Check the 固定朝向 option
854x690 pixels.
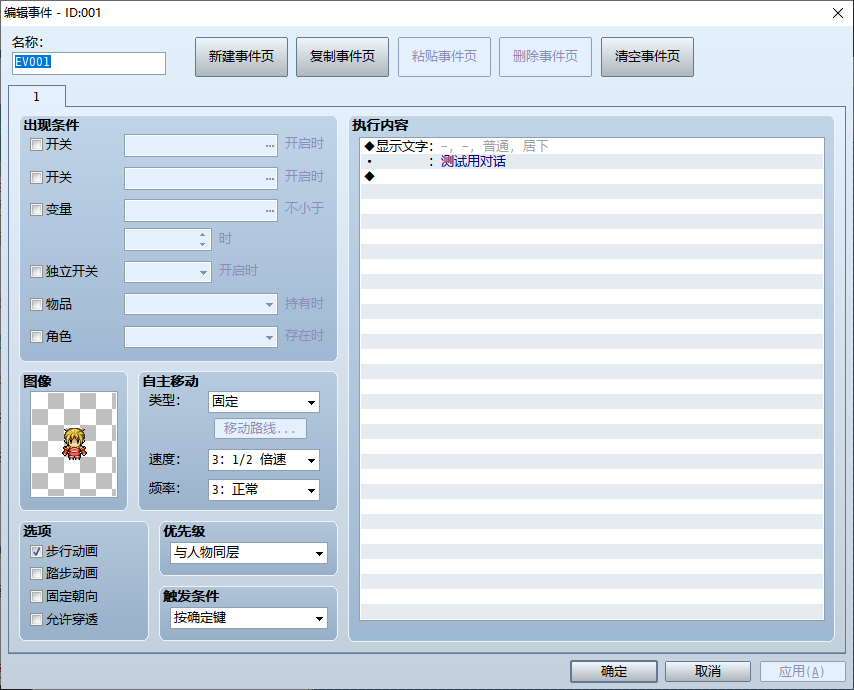36,596
